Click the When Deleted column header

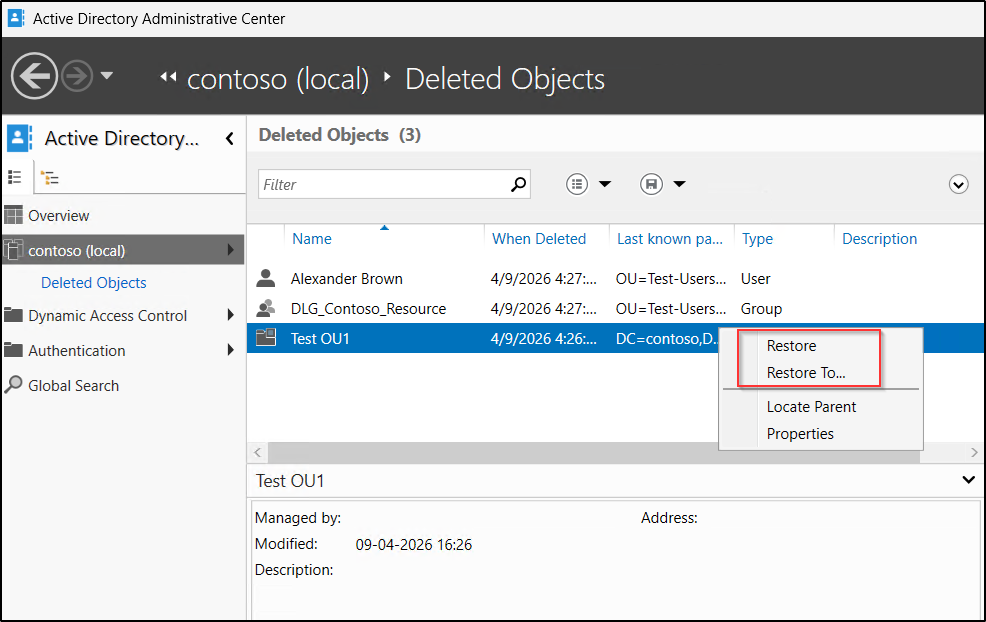[537, 238]
